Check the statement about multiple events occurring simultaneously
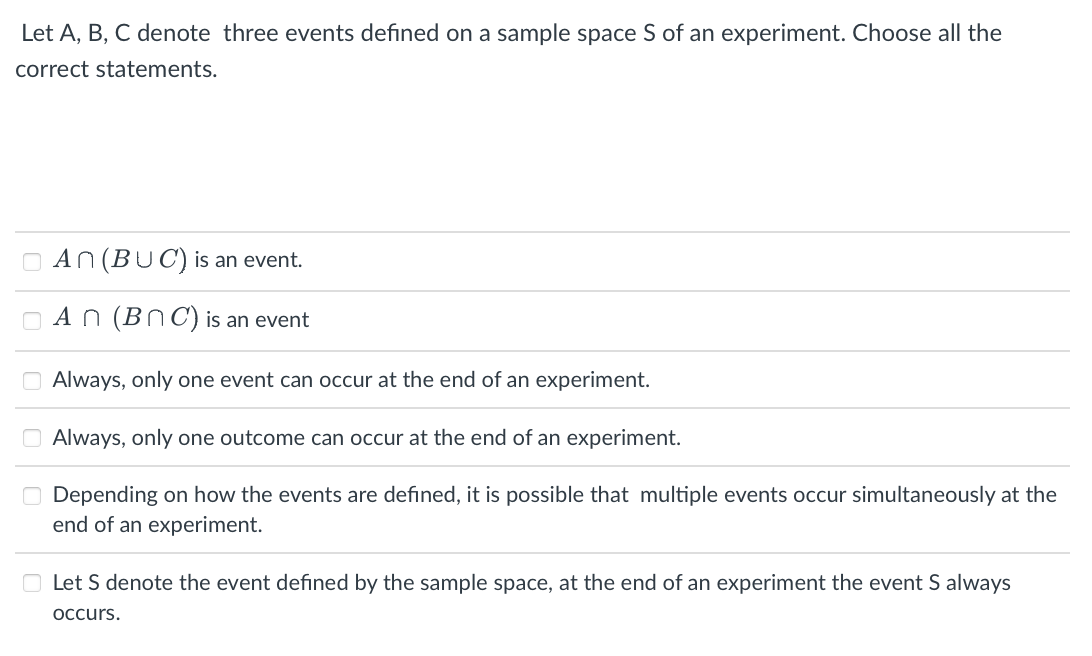Viewport: 1092px width, 656px height. click(32, 495)
